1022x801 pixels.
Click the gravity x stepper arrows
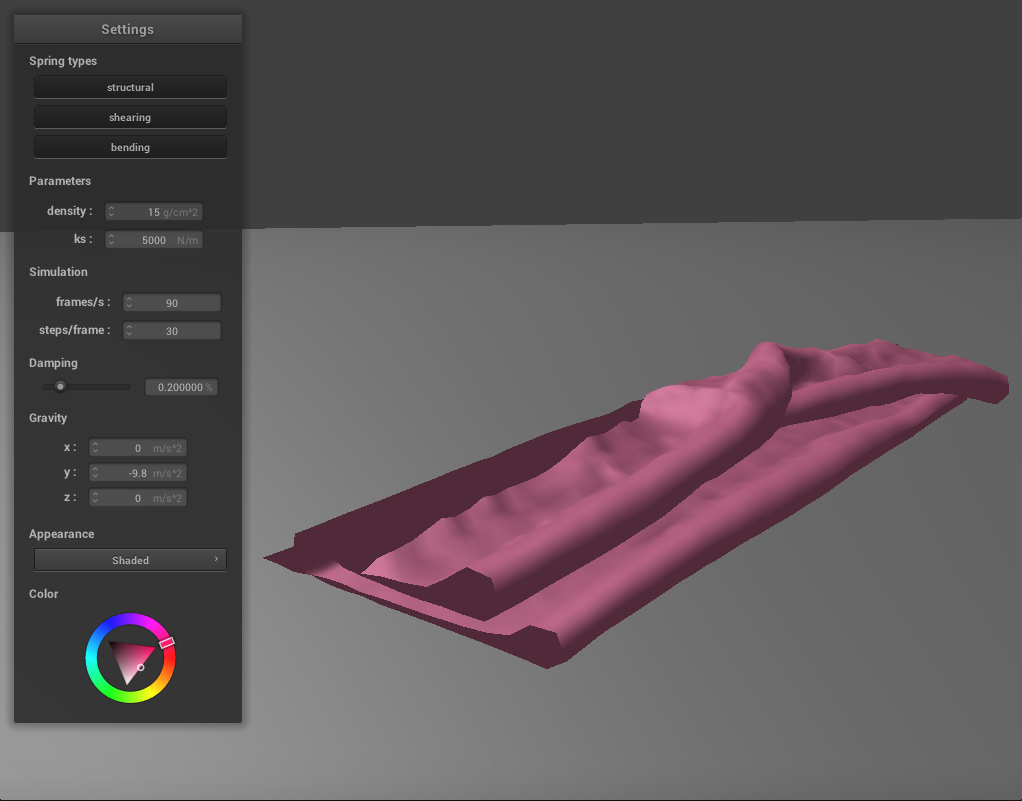coord(96,448)
